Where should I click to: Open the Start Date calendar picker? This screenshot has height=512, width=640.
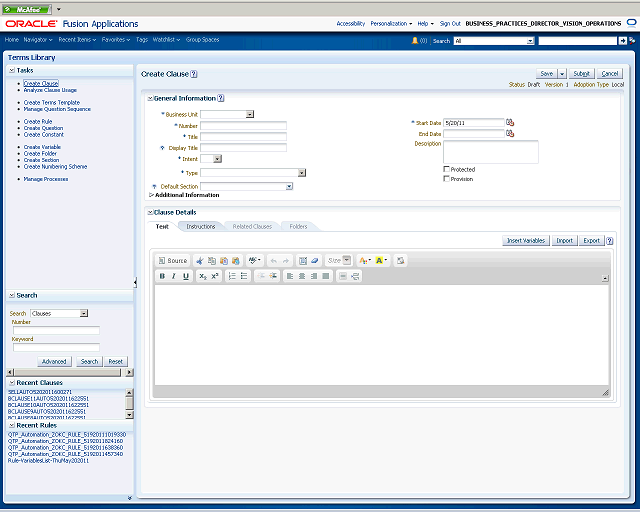pyautogui.click(x=510, y=122)
